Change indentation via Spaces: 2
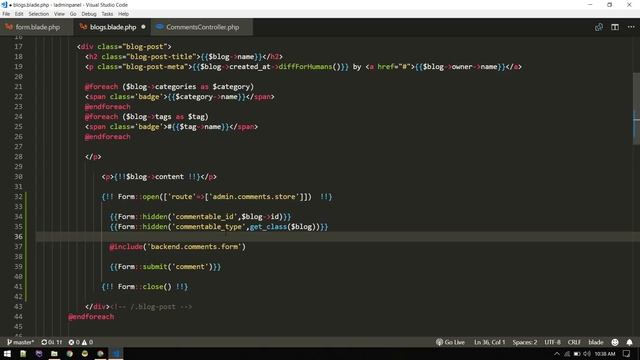 point(524,342)
